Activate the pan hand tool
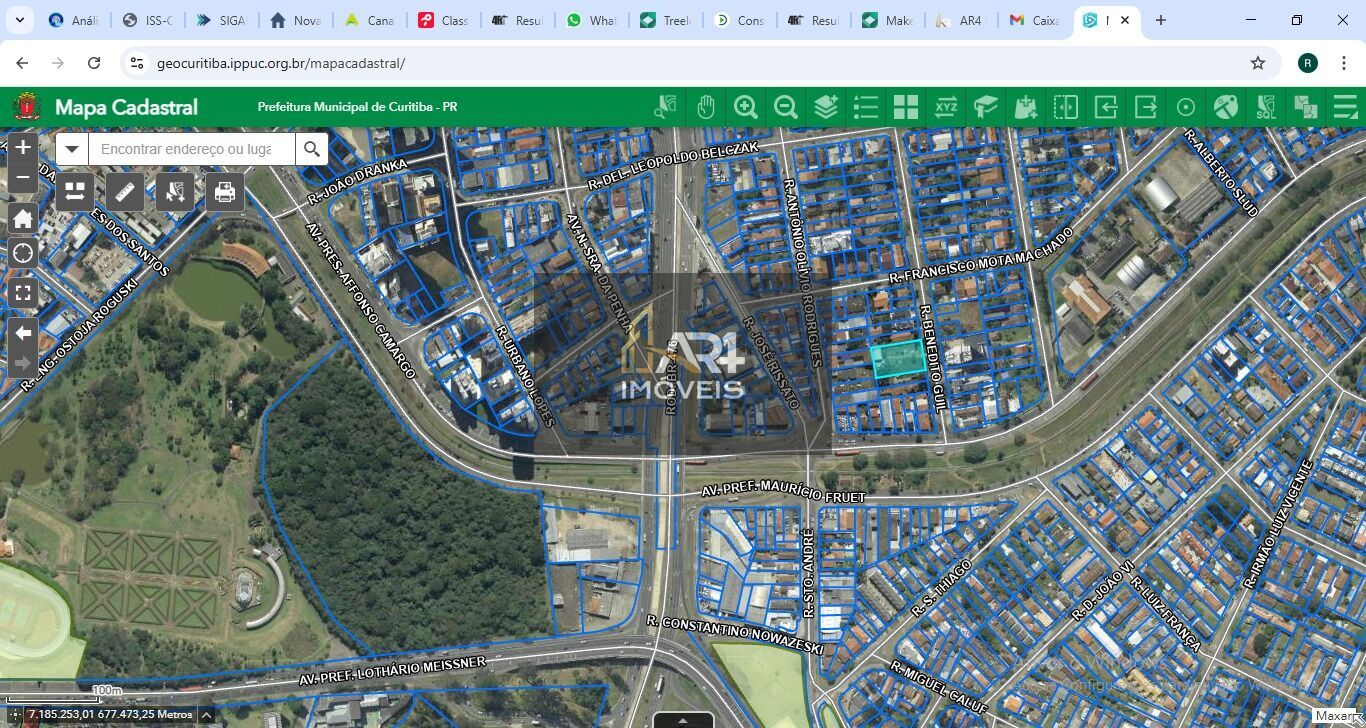The height and width of the screenshot is (728, 1366). (x=706, y=107)
